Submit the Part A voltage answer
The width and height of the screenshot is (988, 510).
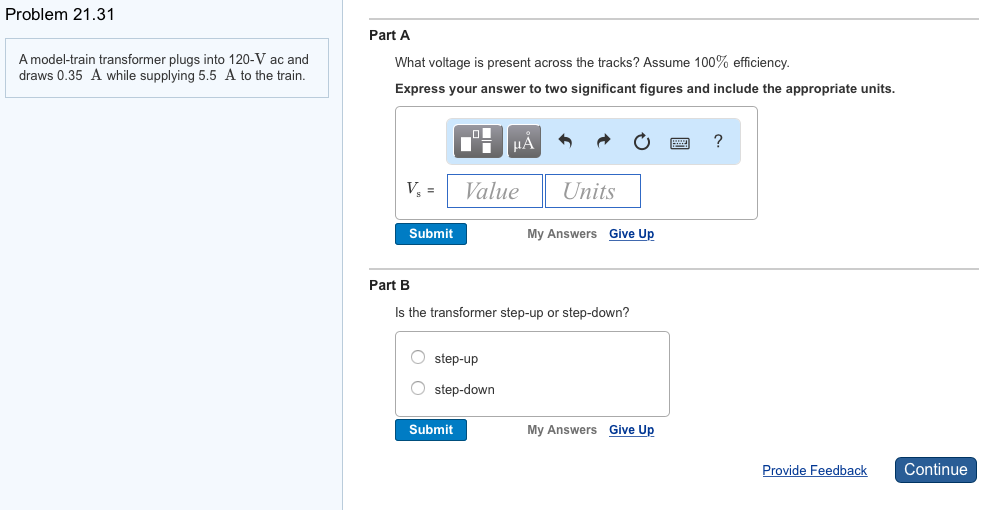tap(430, 234)
